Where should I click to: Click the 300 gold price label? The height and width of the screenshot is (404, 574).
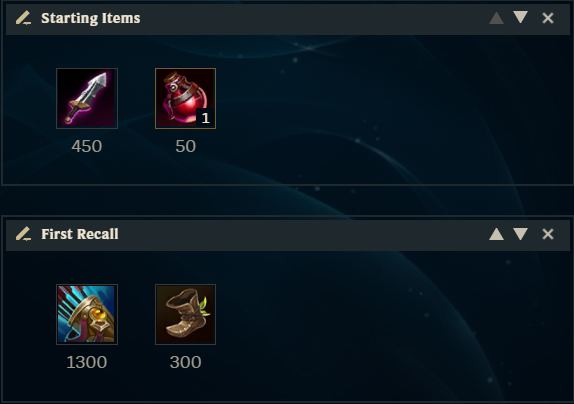click(x=185, y=362)
